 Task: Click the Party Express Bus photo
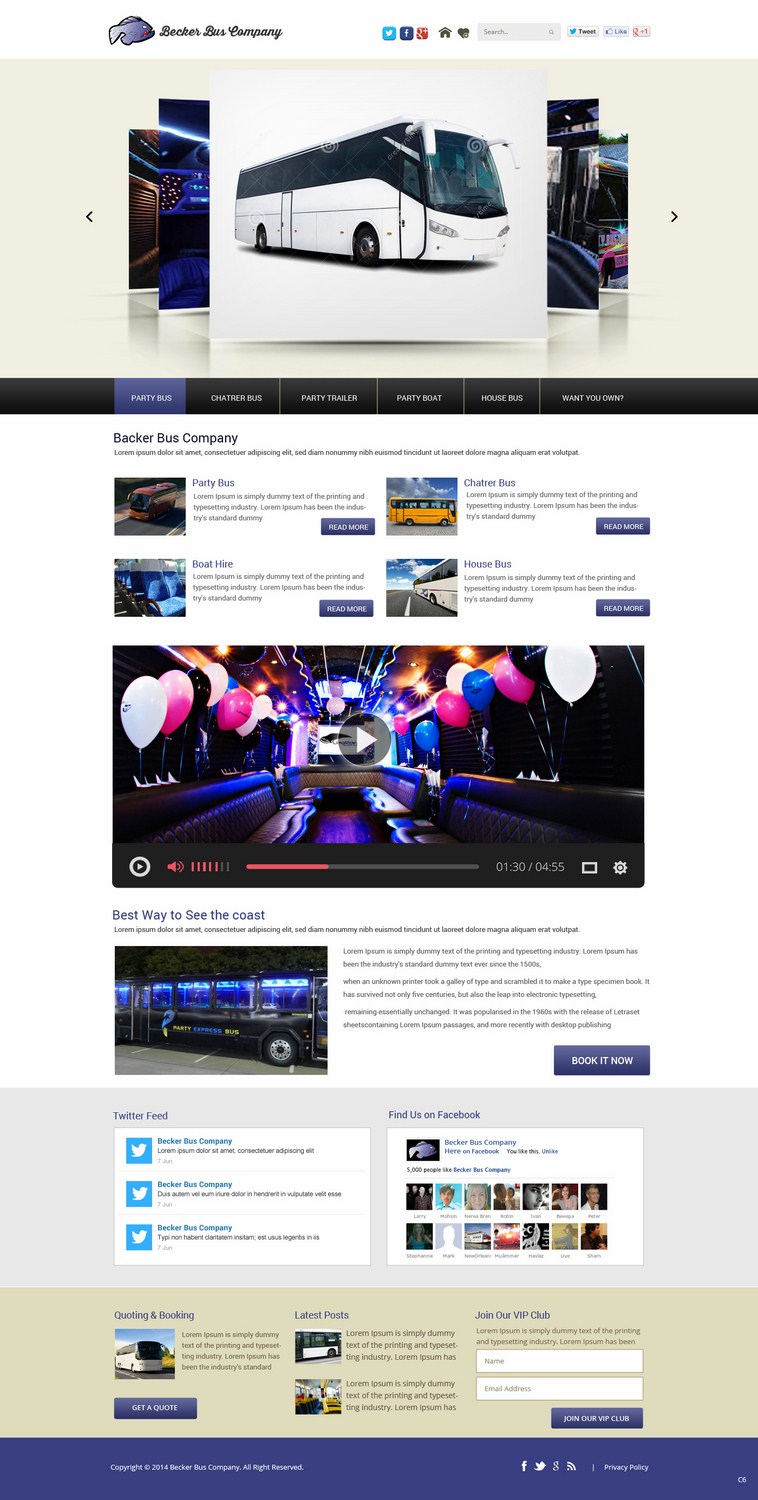221,1011
